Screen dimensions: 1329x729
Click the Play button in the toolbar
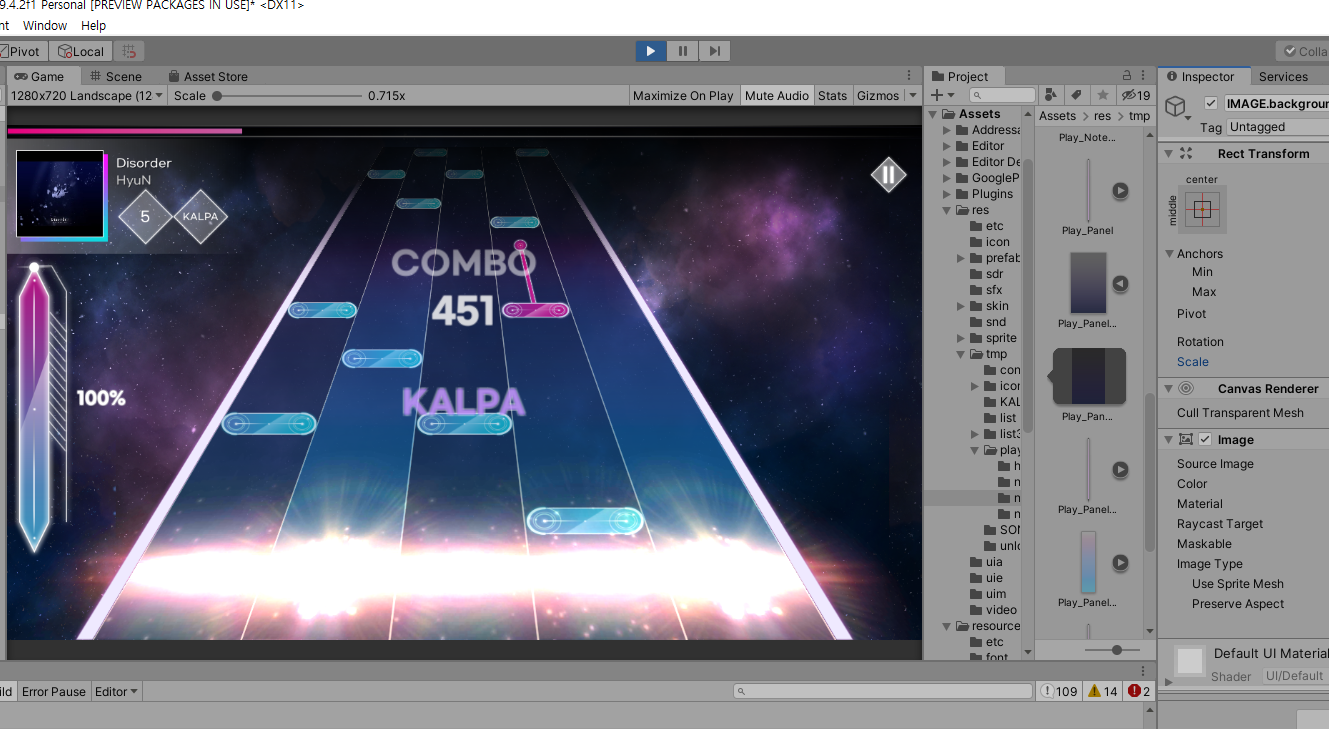650,51
